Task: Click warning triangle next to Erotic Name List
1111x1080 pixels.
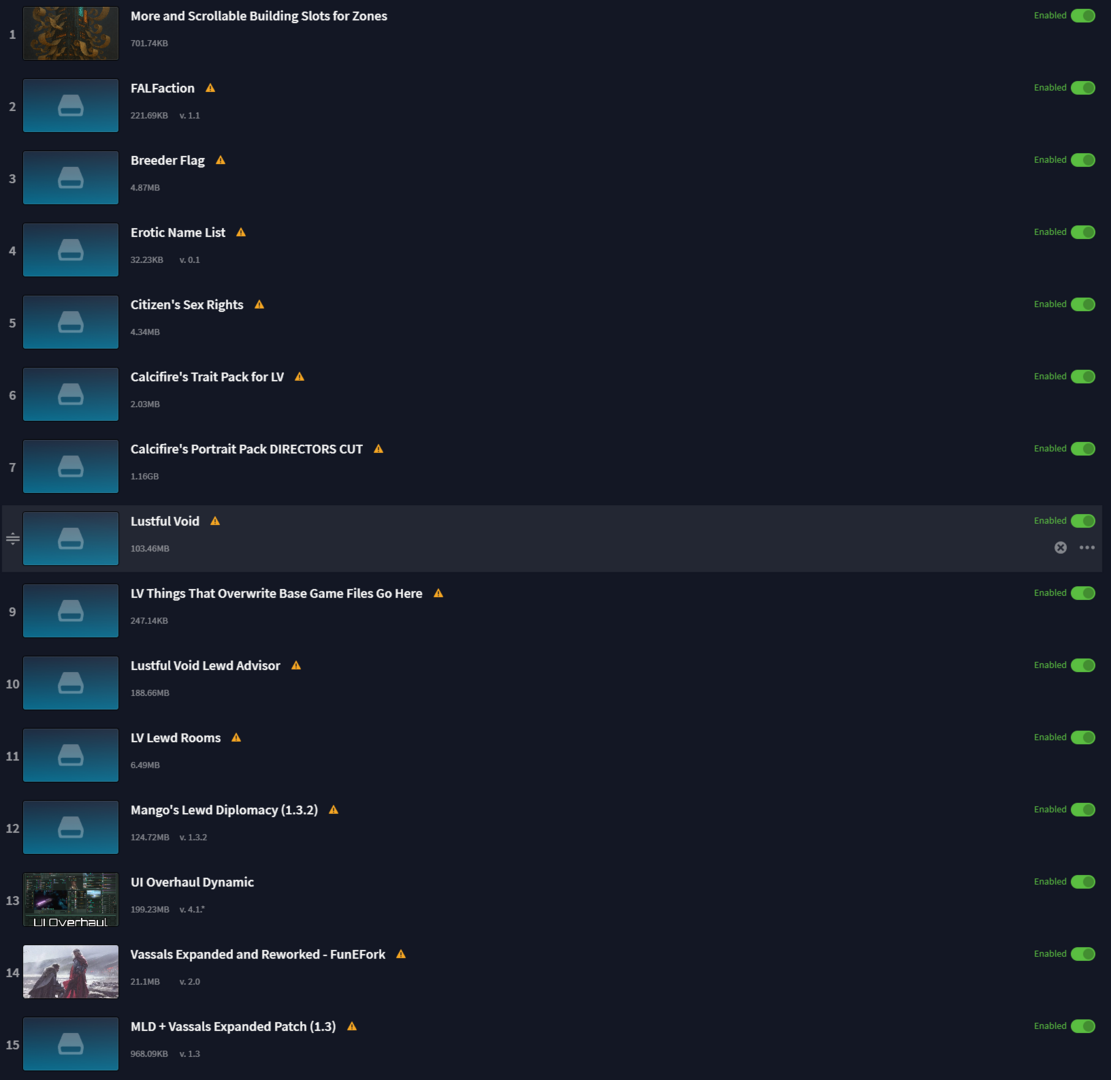Action: tap(241, 232)
